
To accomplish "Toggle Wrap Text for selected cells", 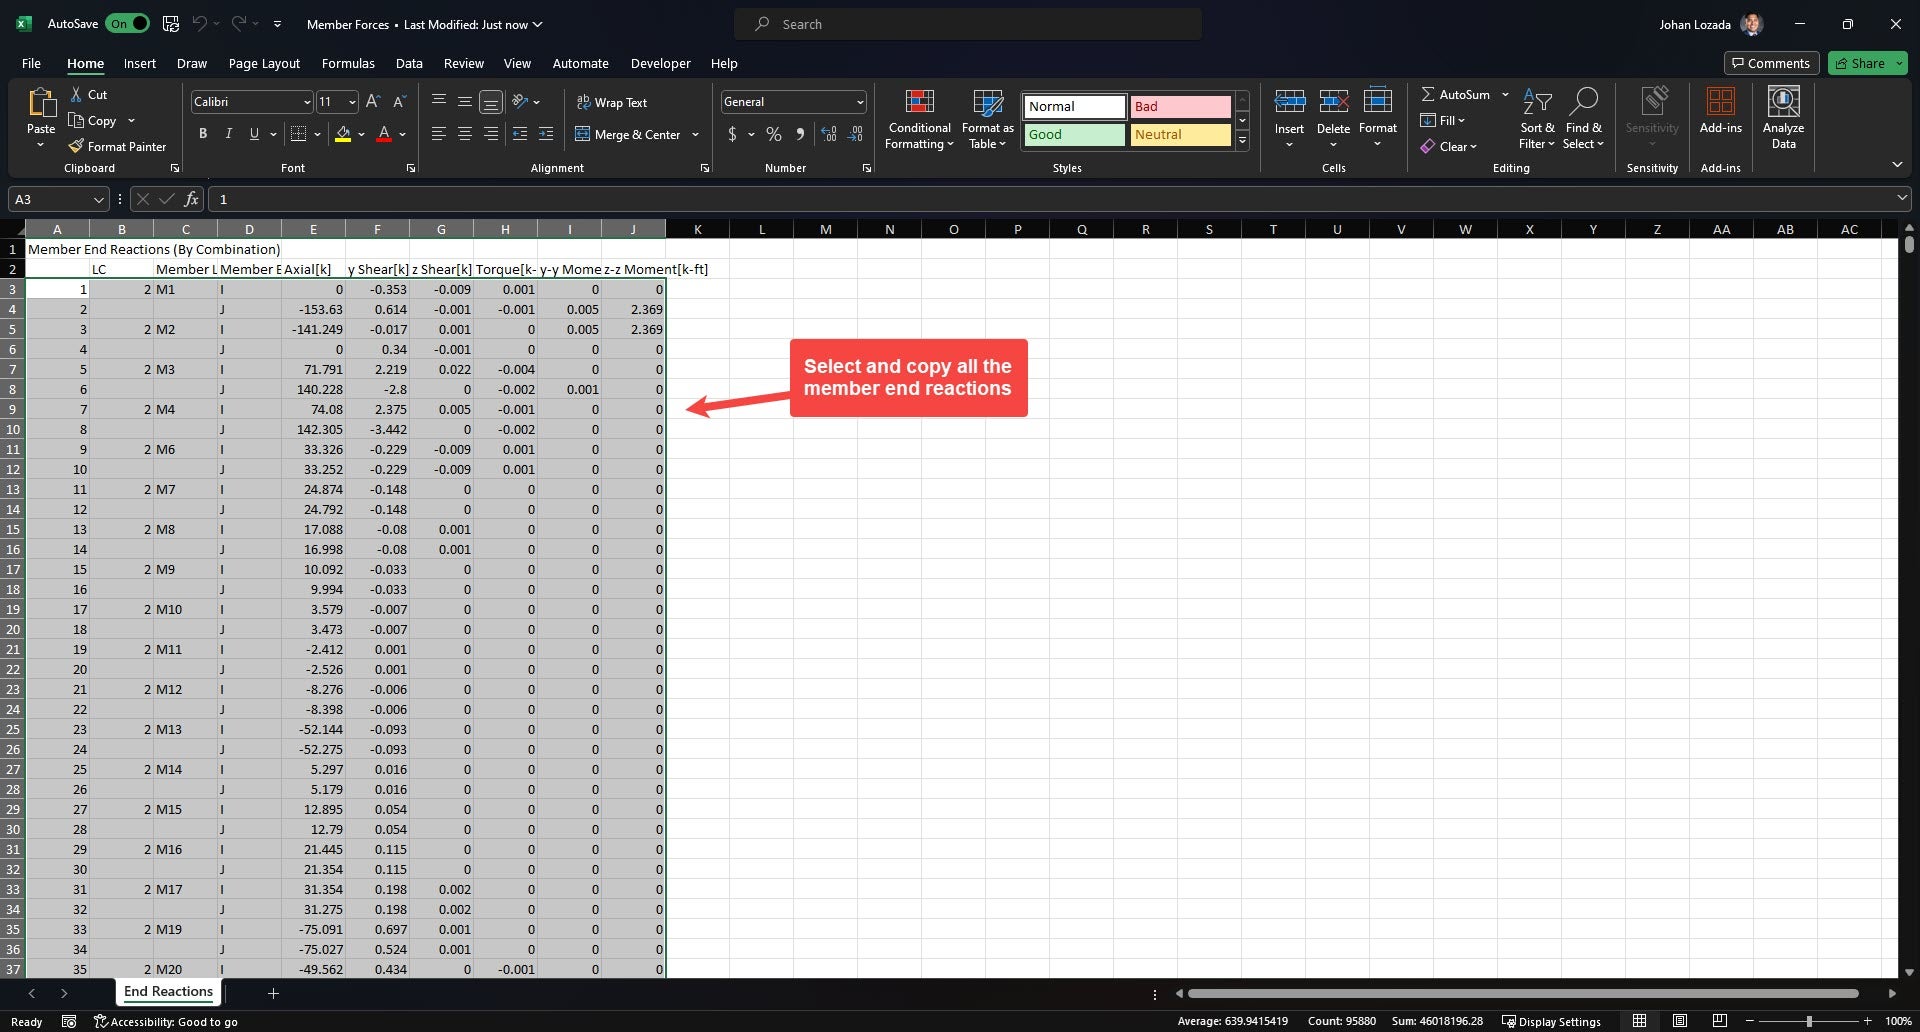I will click(x=611, y=102).
